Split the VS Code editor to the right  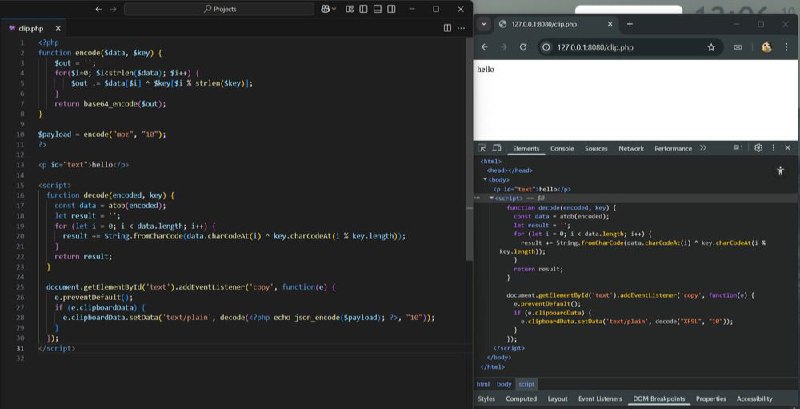[x=447, y=28]
